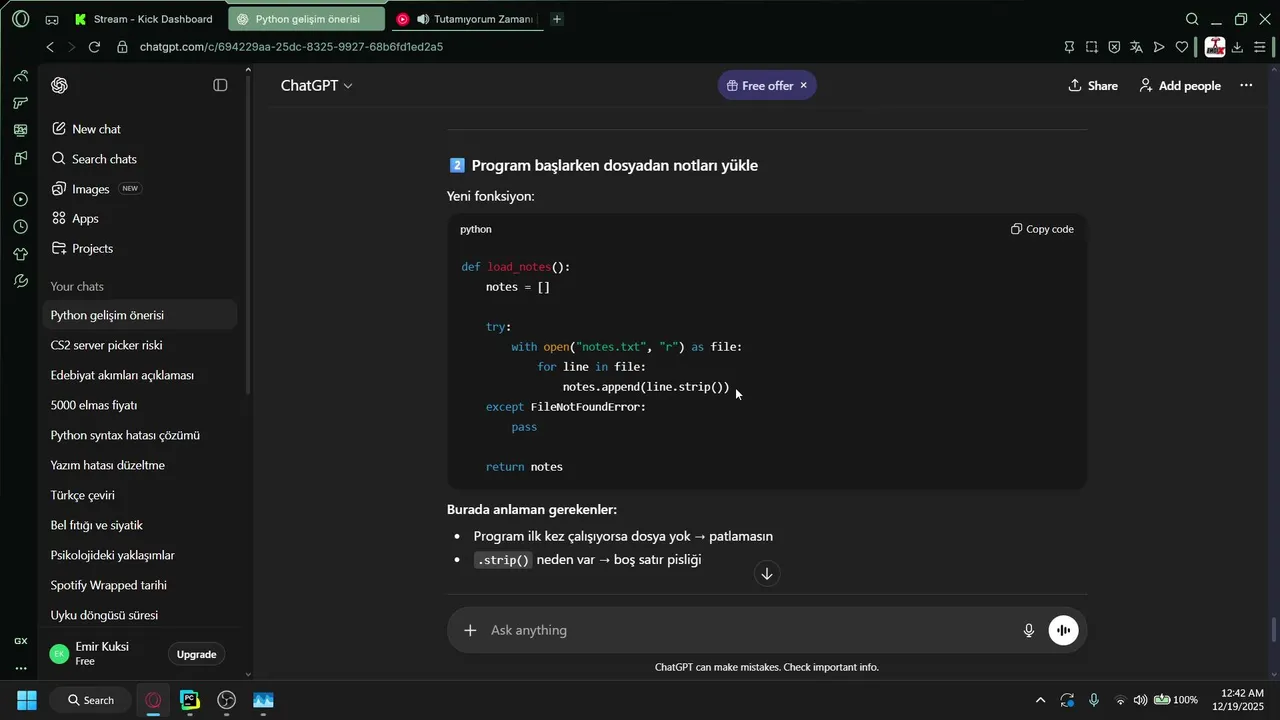The height and width of the screenshot is (720, 1280).
Task: Click the page vertical scrollbar thumb
Action: (x=1273, y=631)
